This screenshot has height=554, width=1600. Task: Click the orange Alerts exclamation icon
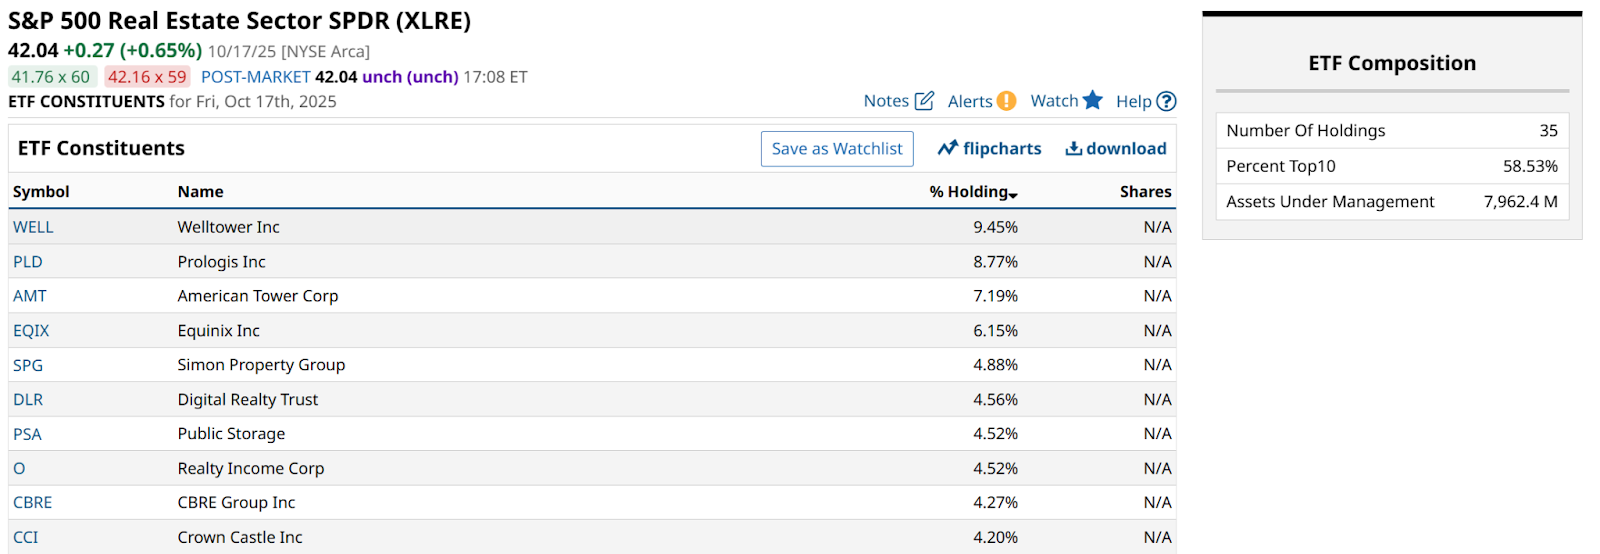[1007, 101]
